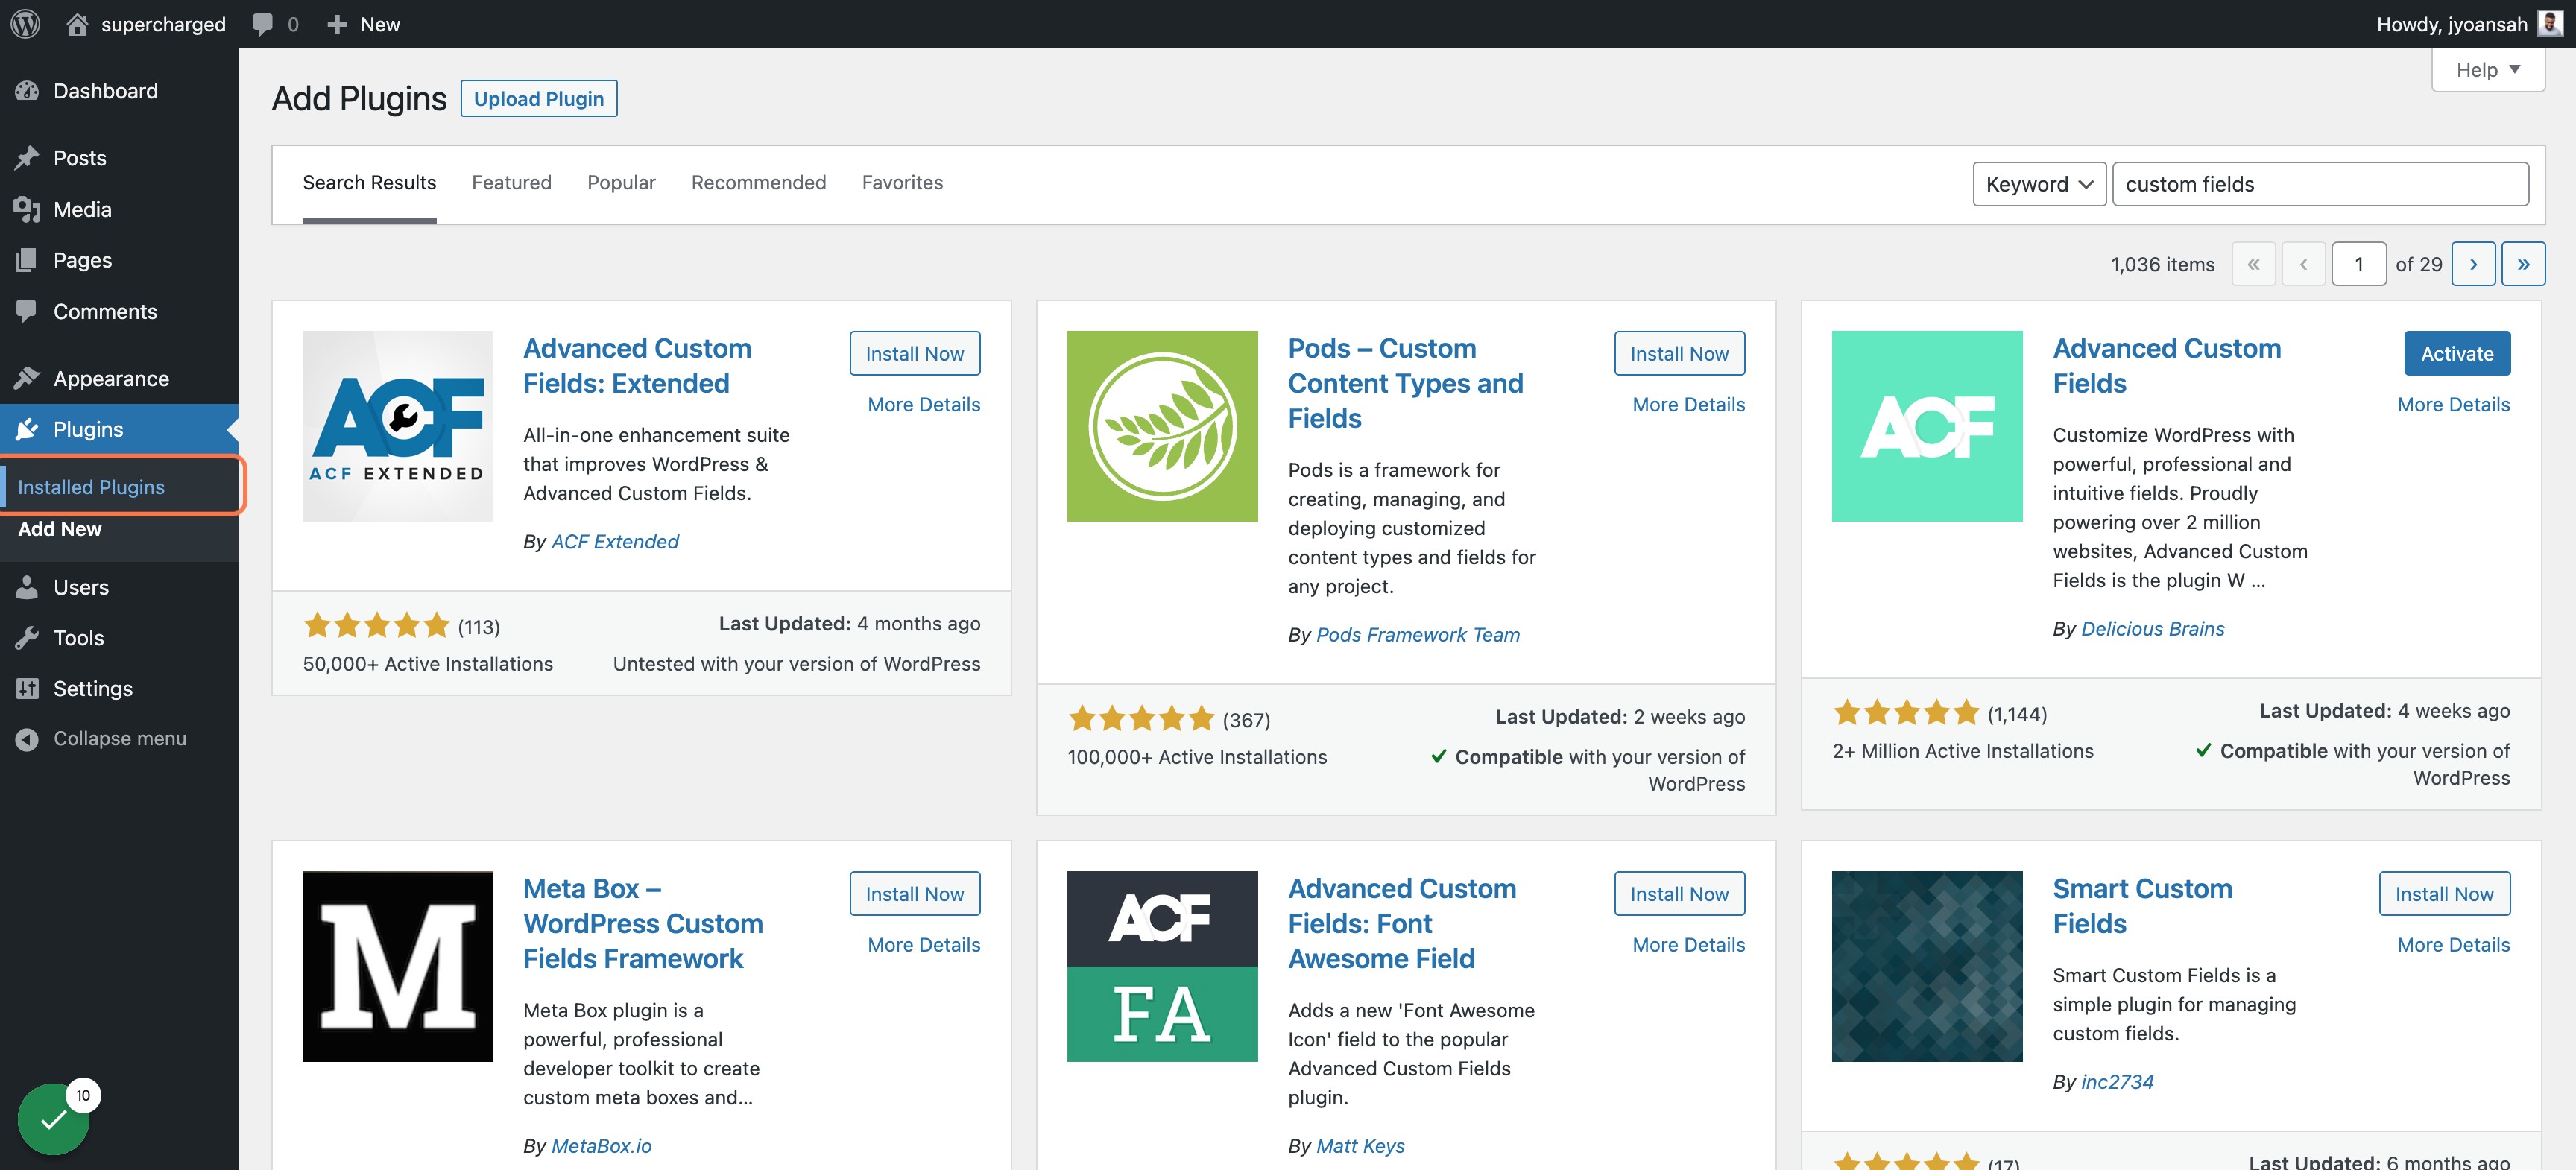Screen dimensions: 2576x1170
Task: Install the Smart Custom Fields plugin
Action: (2444, 893)
